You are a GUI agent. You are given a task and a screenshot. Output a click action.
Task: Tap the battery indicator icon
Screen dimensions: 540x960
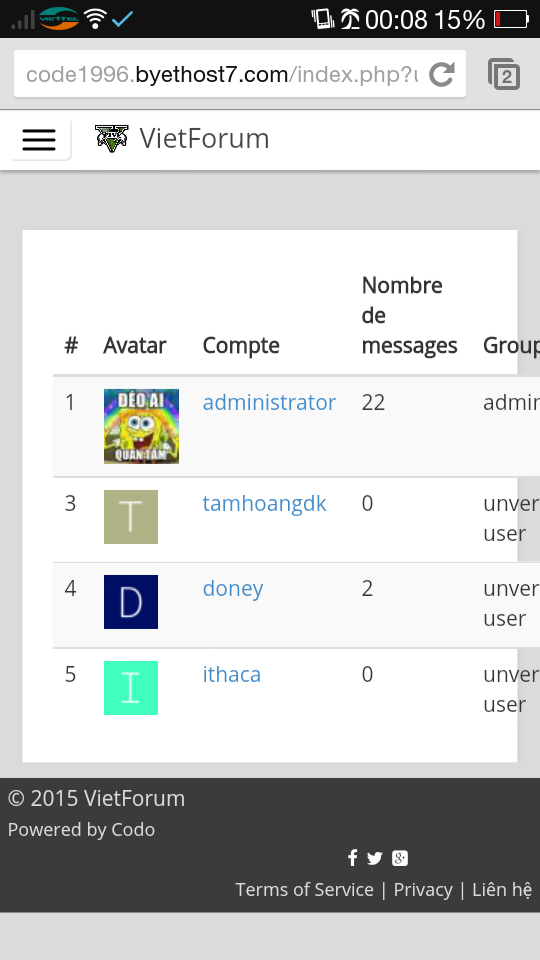pos(511,20)
